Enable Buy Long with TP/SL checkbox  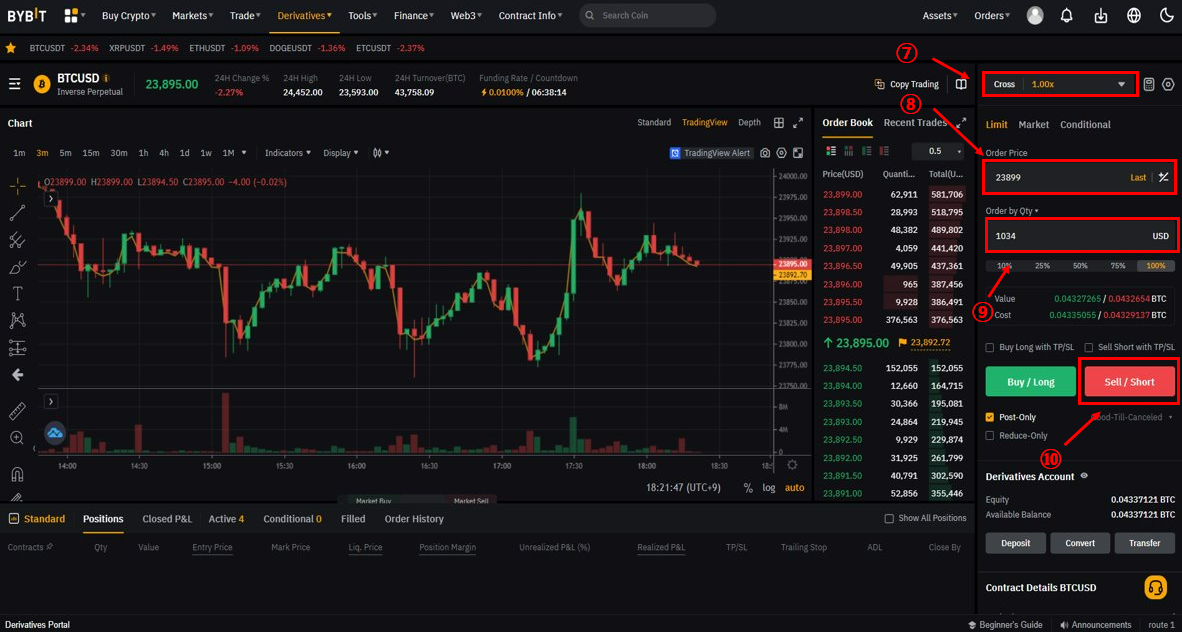click(990, 348)
